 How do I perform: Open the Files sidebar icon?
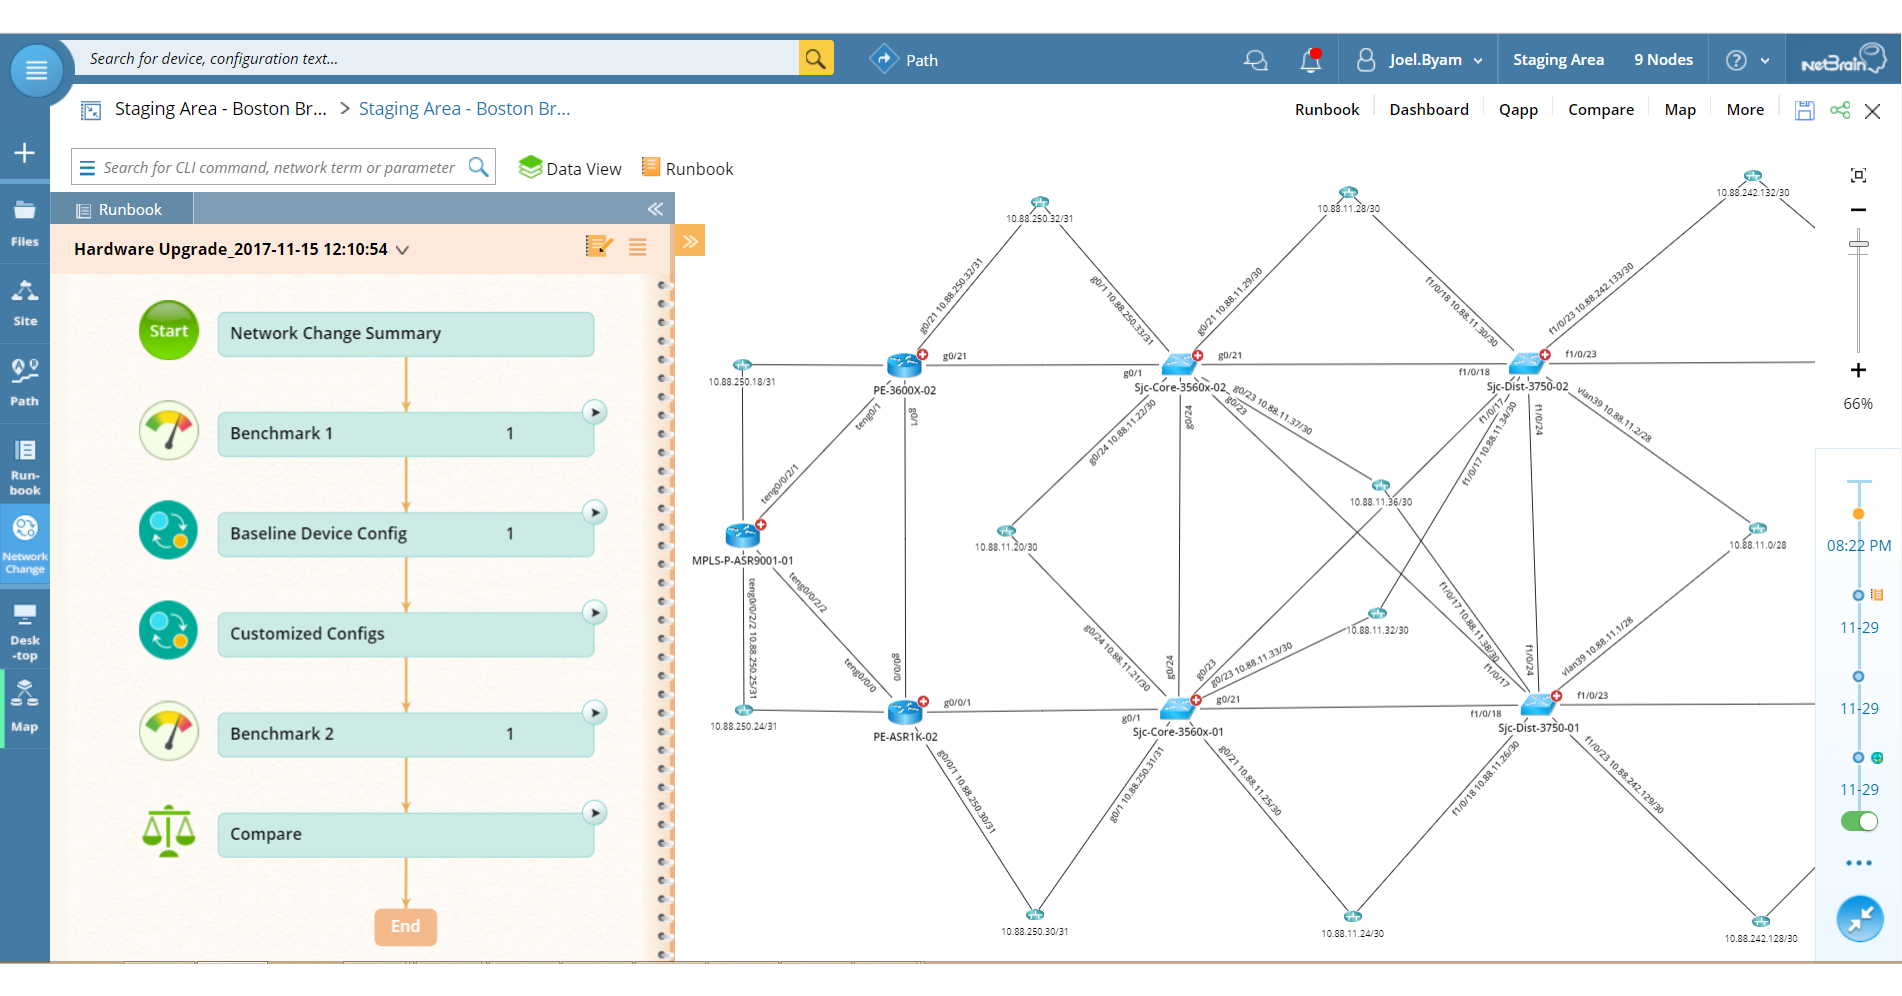point(25,223)
